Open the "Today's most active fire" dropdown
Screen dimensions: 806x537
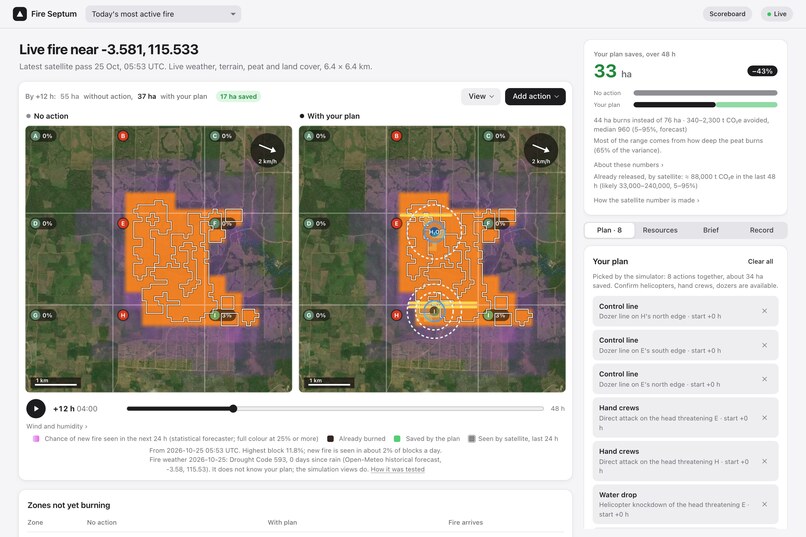pos(163,14)
